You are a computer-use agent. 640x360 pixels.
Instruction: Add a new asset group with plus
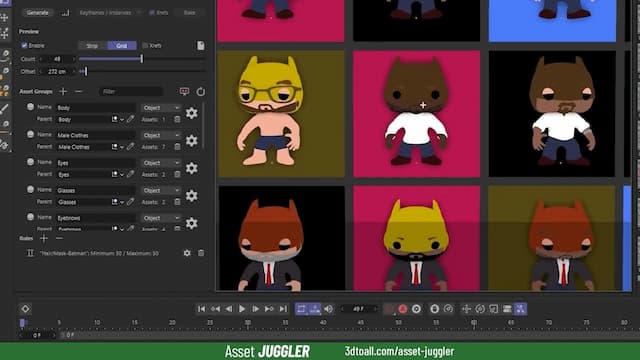pos(63,91)
